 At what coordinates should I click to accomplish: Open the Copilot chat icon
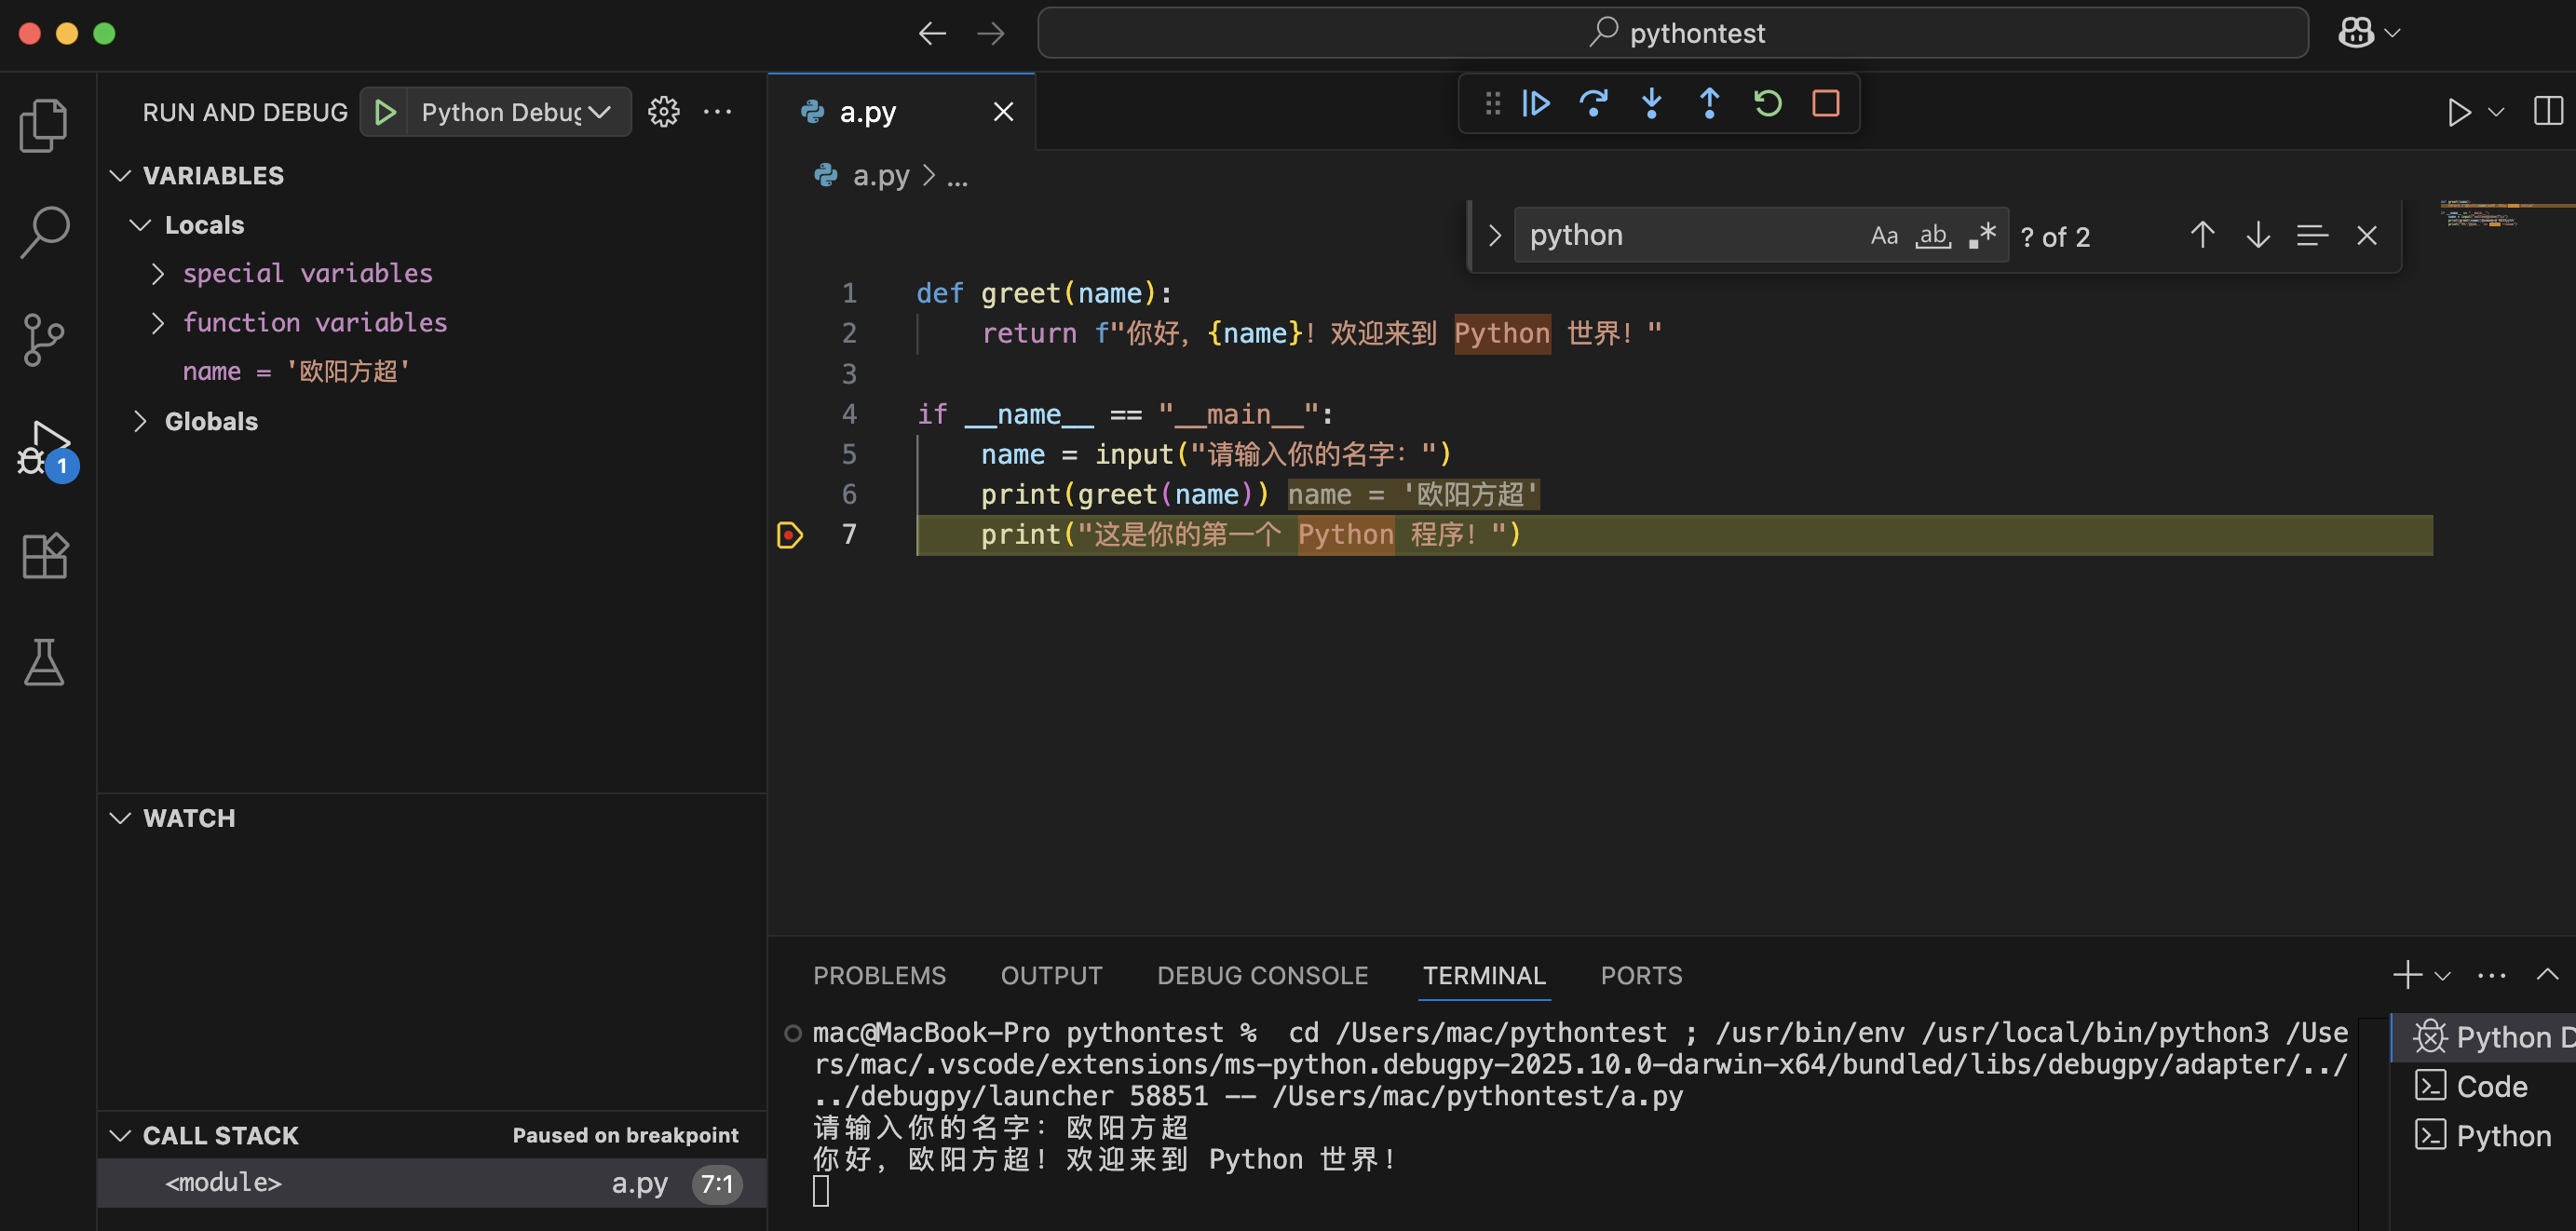[x=2356, y=33]
